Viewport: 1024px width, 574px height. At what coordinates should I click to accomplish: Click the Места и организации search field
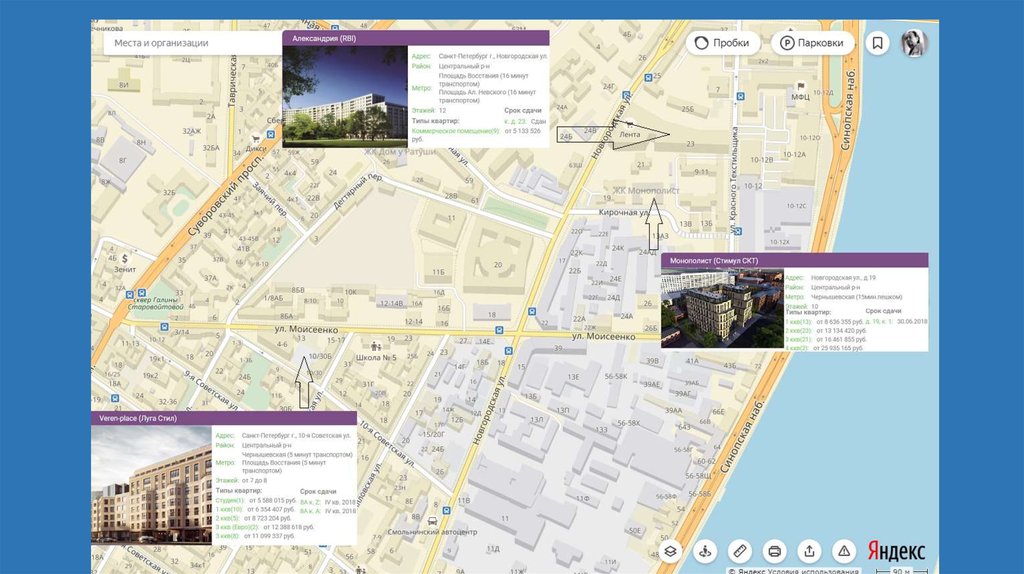click(x=190, y=43)
